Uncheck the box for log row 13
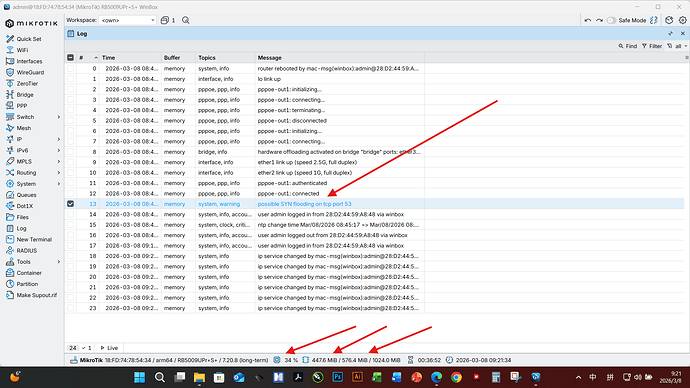The width and height of the screenshot is (690, 388). tap(70, 204)
